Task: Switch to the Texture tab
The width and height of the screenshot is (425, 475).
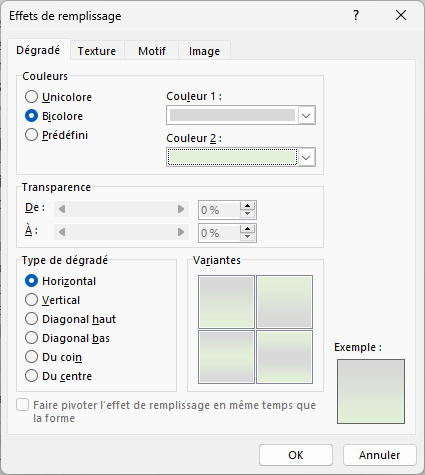Action: coord(97,51)
